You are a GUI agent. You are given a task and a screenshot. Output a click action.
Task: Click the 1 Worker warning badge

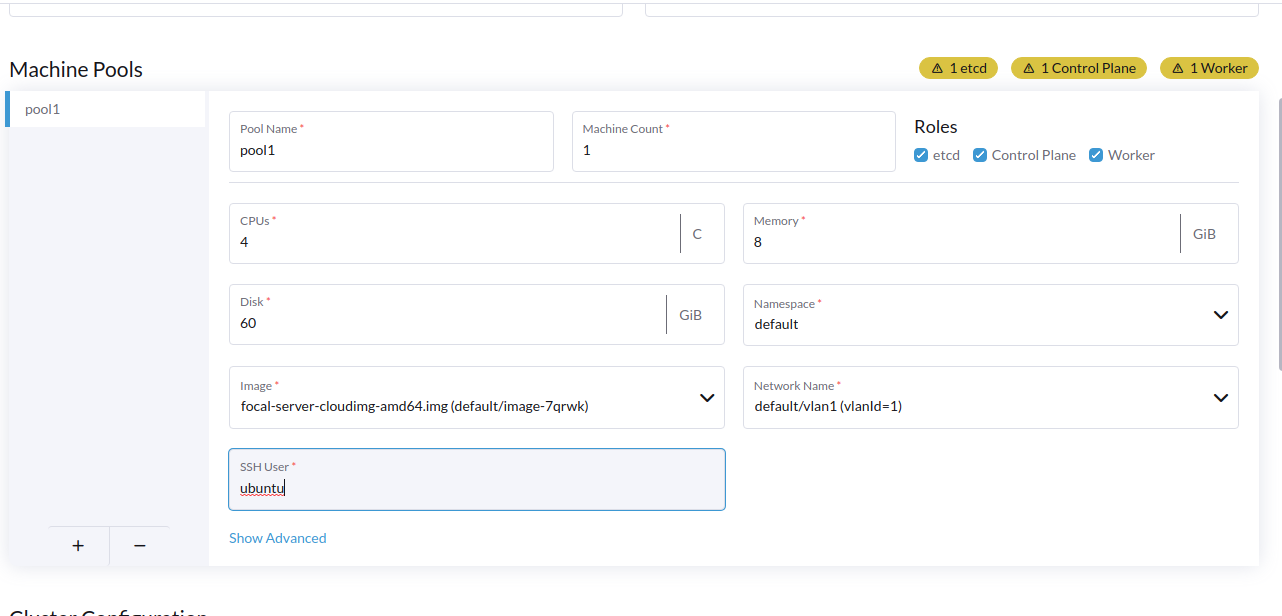click(1209, 67)
